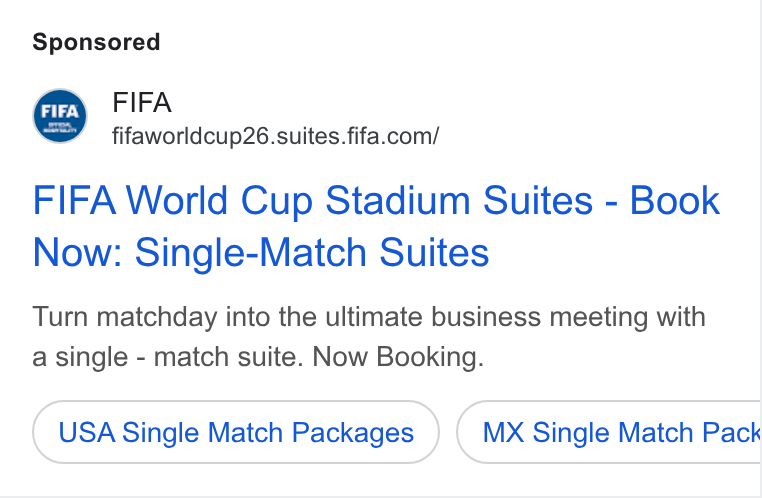Open the FIFA World Cup Stadium Suites headline
This screenshot has height=498, width=762.
point(376,226)
